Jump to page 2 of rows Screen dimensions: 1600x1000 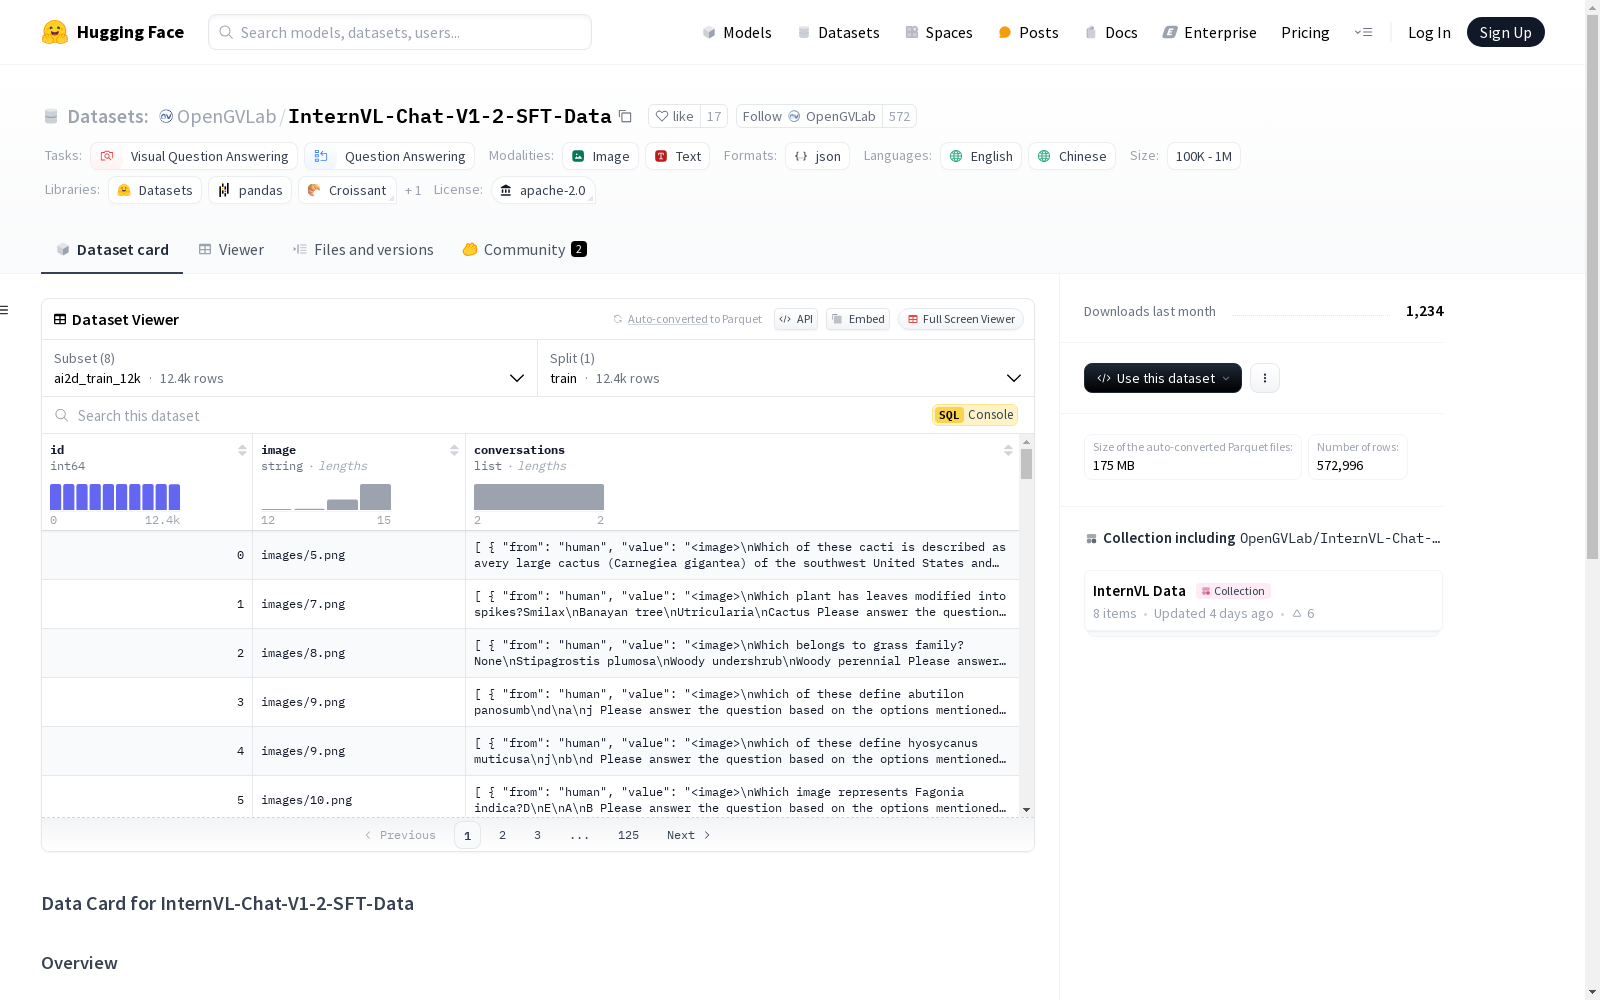point(502,835)
